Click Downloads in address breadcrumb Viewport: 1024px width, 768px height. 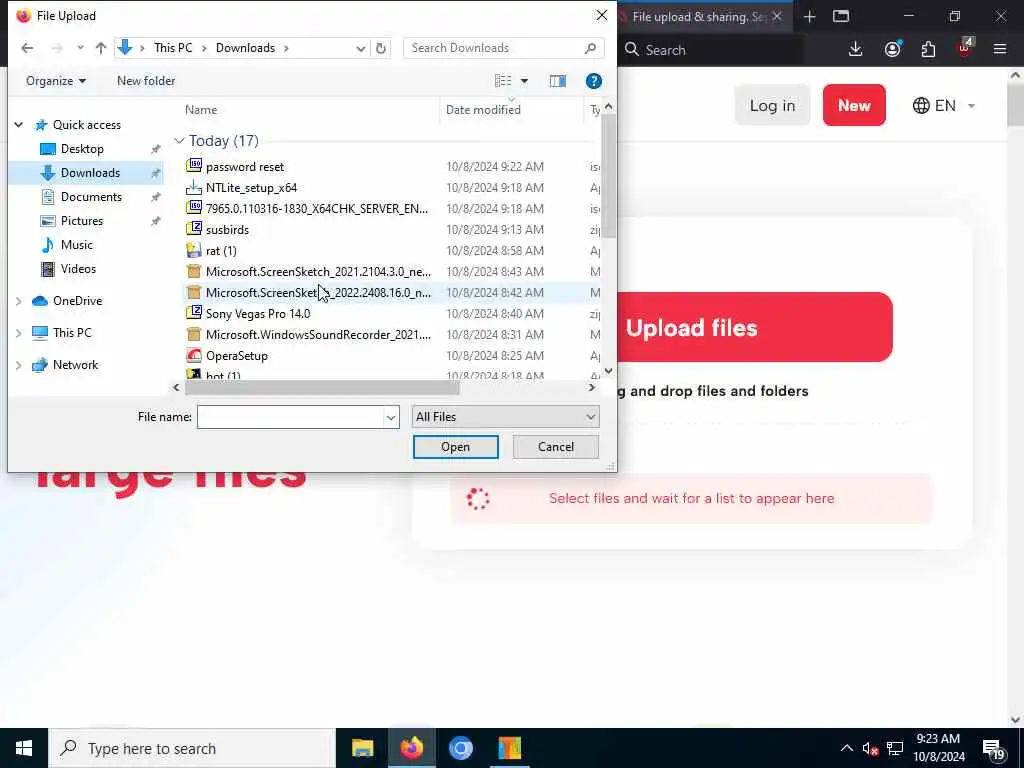point(246,48)
